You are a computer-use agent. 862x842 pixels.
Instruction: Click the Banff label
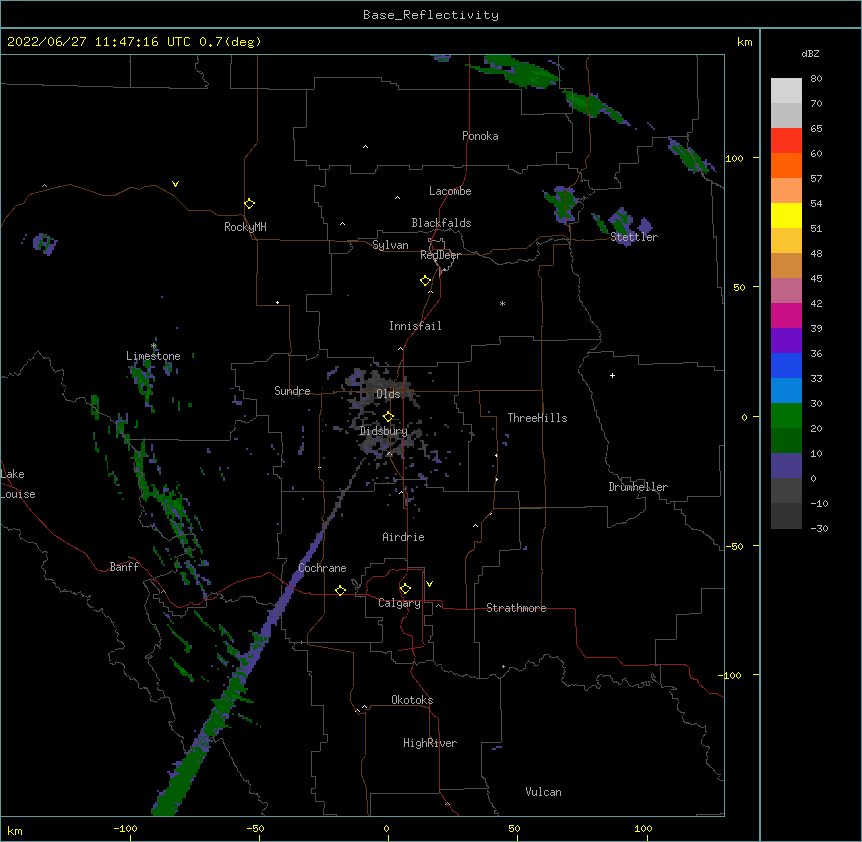(x=124, y=567)
